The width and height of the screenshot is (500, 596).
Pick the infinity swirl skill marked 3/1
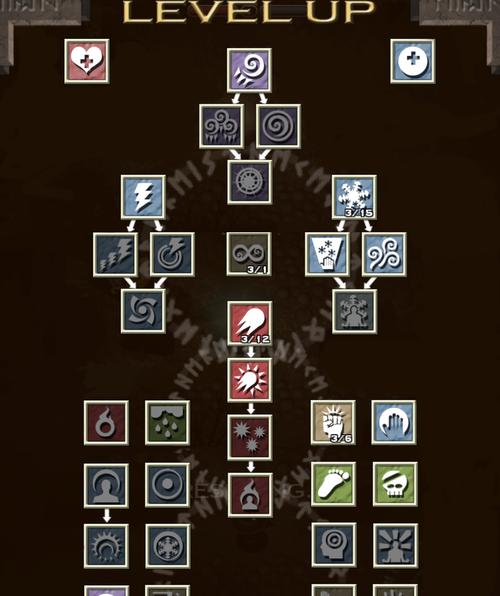click(x=249, y=254)
